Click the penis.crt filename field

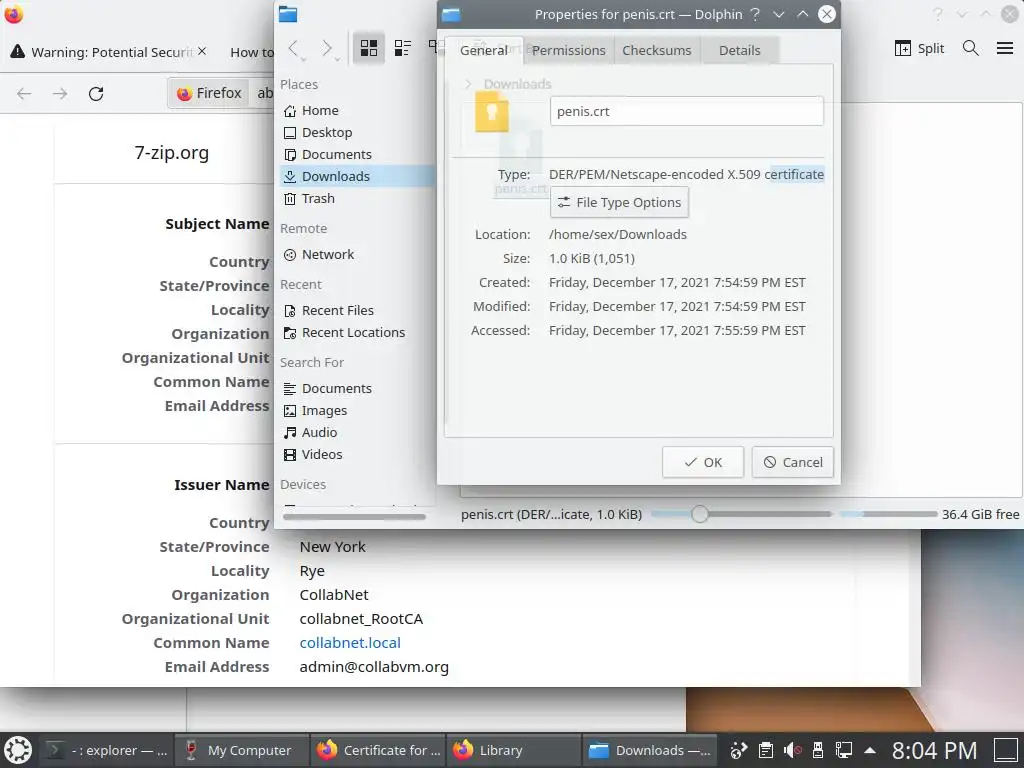coord(686,111)
